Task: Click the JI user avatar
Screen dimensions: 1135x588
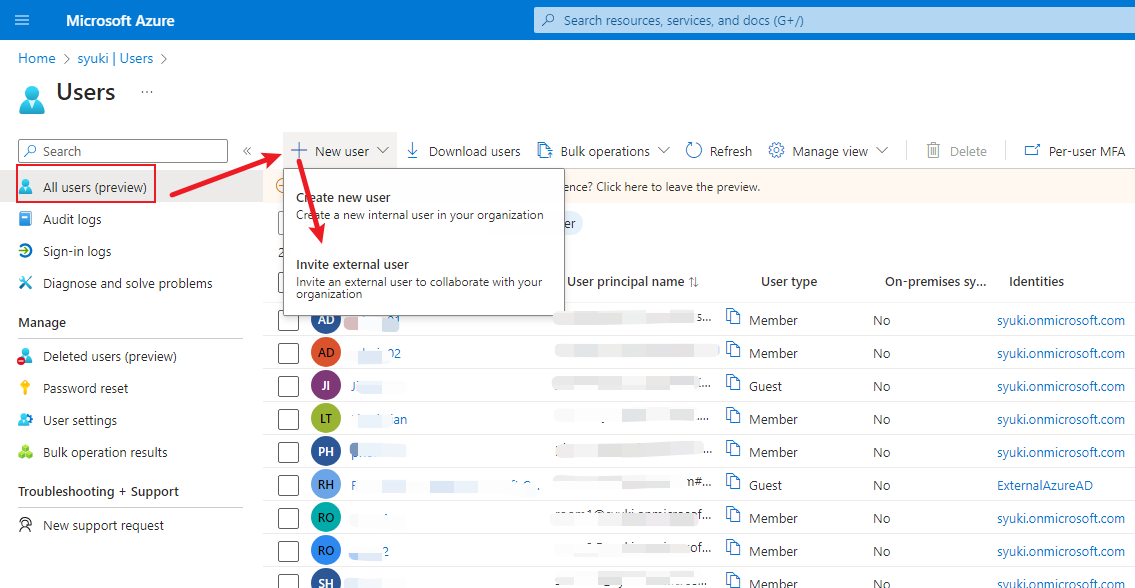Action: pos(326,386)
